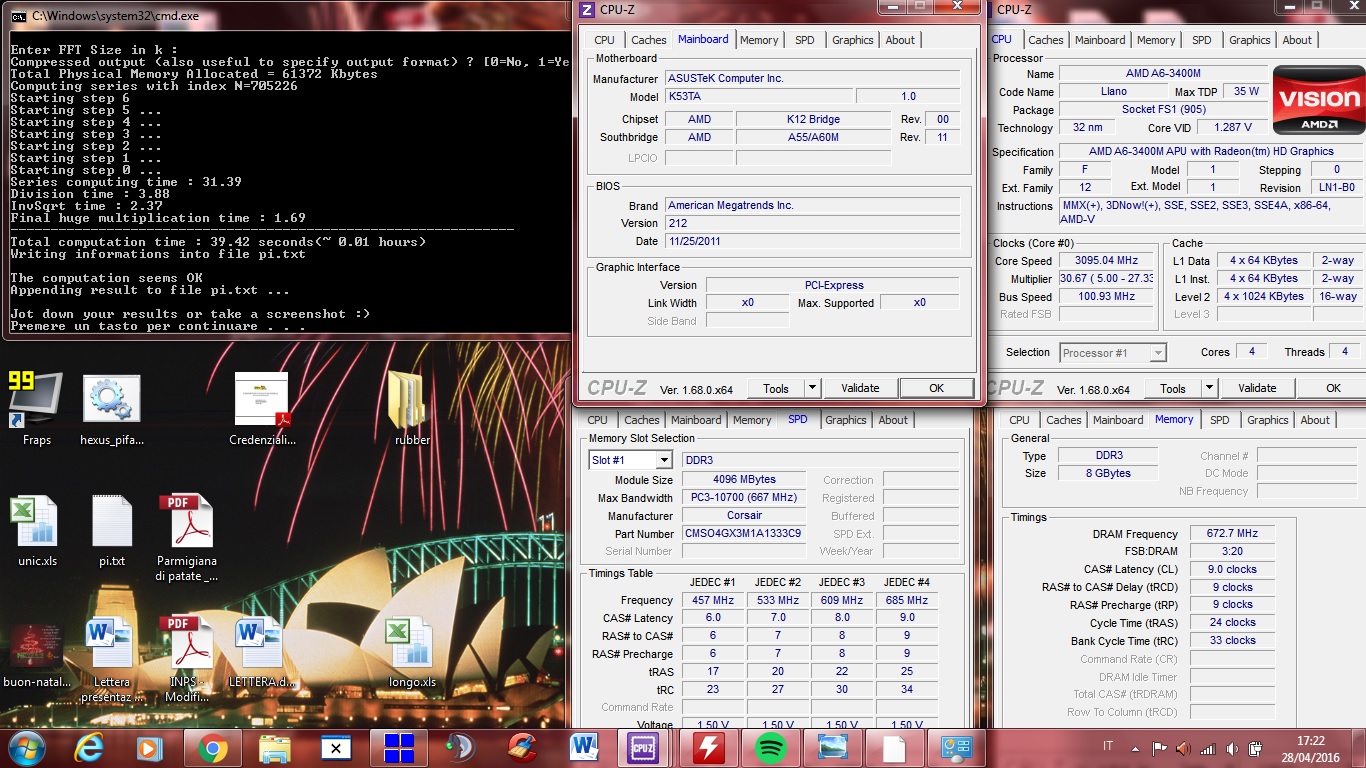Open the blank document taskbar icon

point(893,747)
